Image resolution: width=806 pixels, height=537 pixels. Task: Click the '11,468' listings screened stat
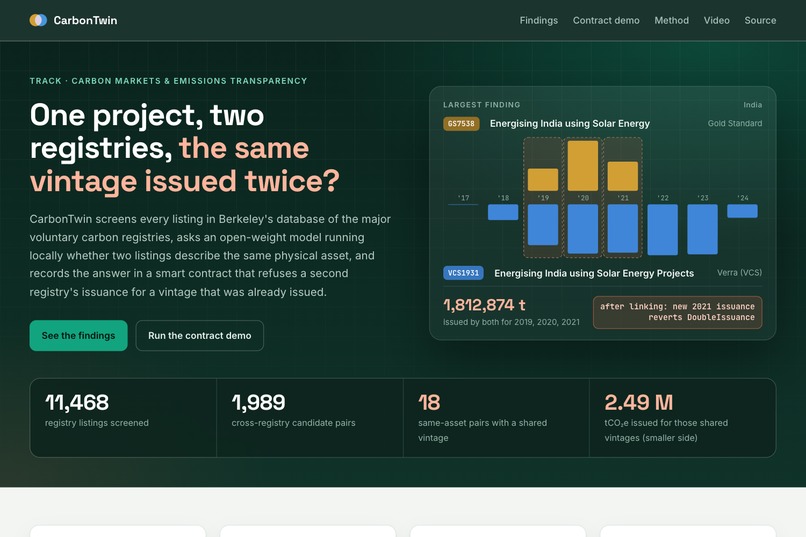[x=77, y=402]
